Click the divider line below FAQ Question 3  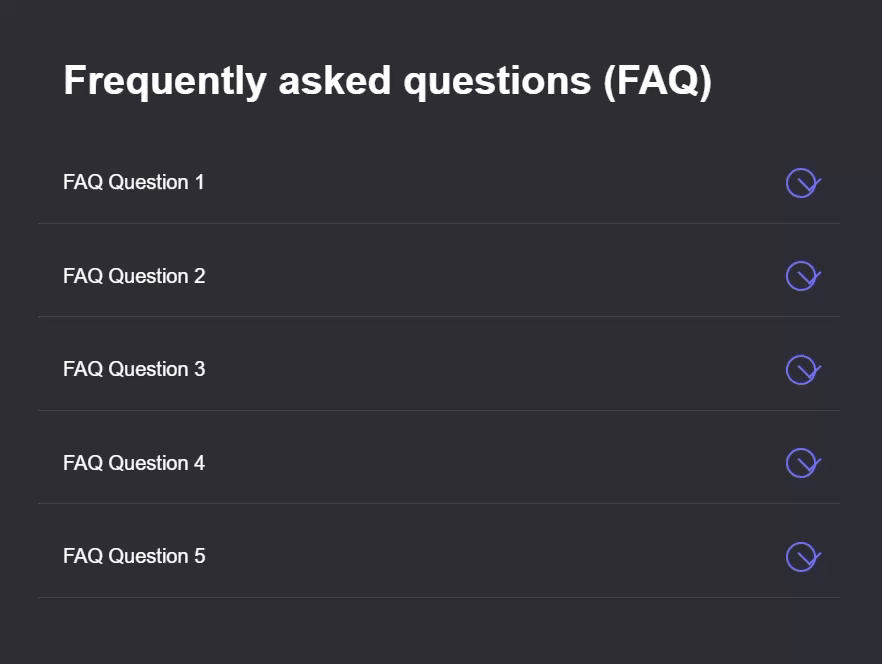439,410
